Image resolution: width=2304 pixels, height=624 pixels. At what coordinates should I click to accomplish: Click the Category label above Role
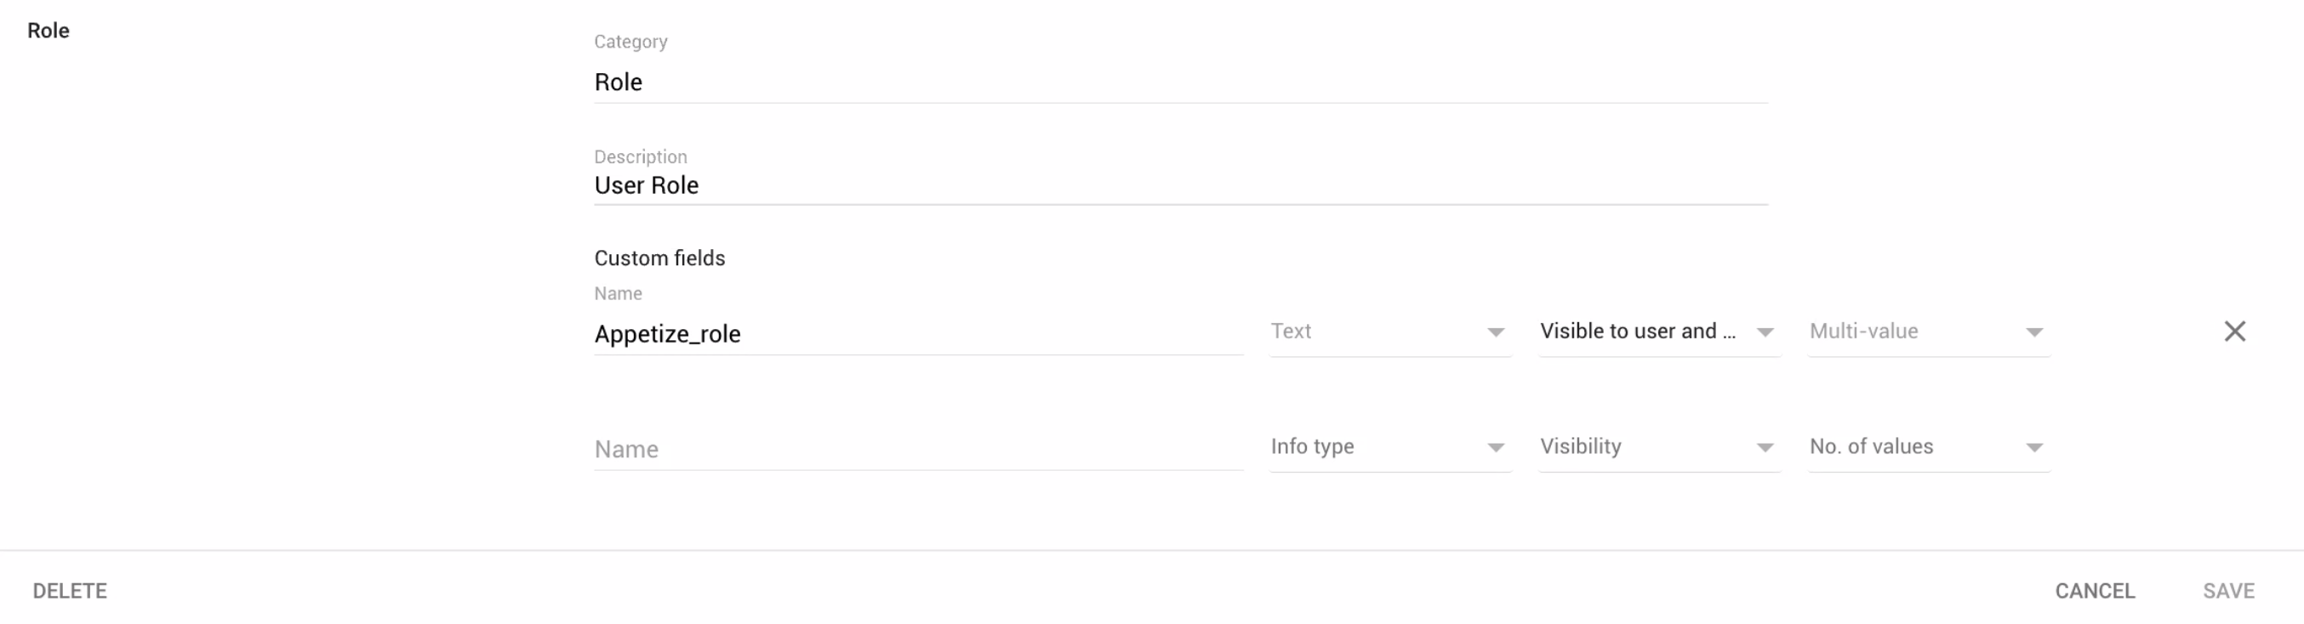click(x=630, y=42)
